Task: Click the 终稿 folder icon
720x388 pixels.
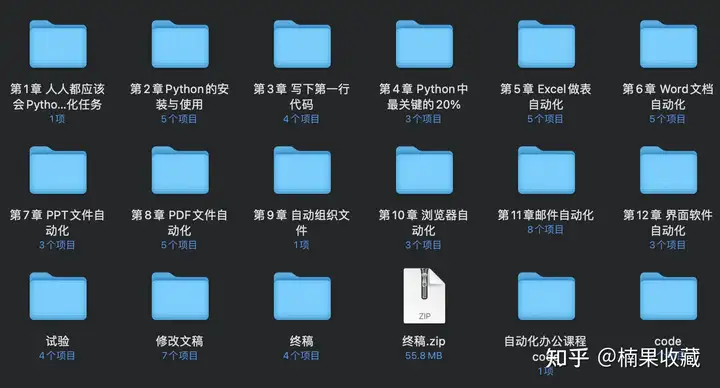Action: (x=302, y=296)
